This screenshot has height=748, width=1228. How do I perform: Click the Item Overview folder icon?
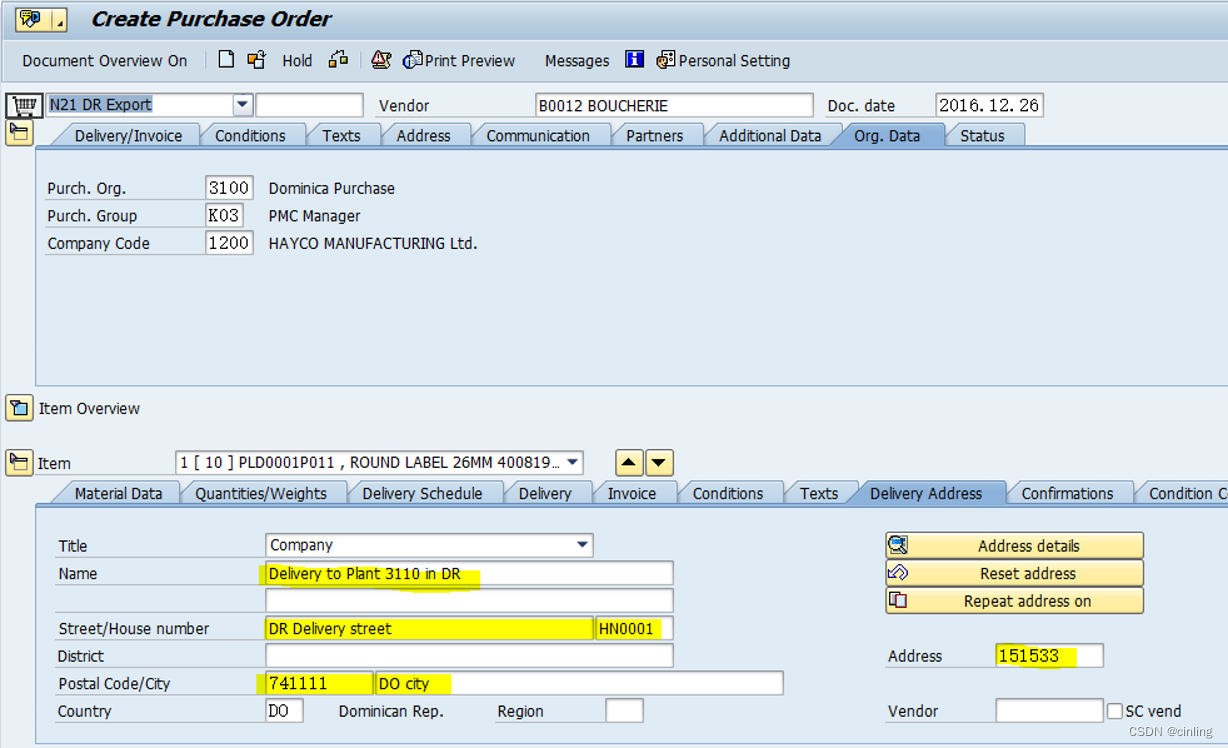tap(21, 408)
